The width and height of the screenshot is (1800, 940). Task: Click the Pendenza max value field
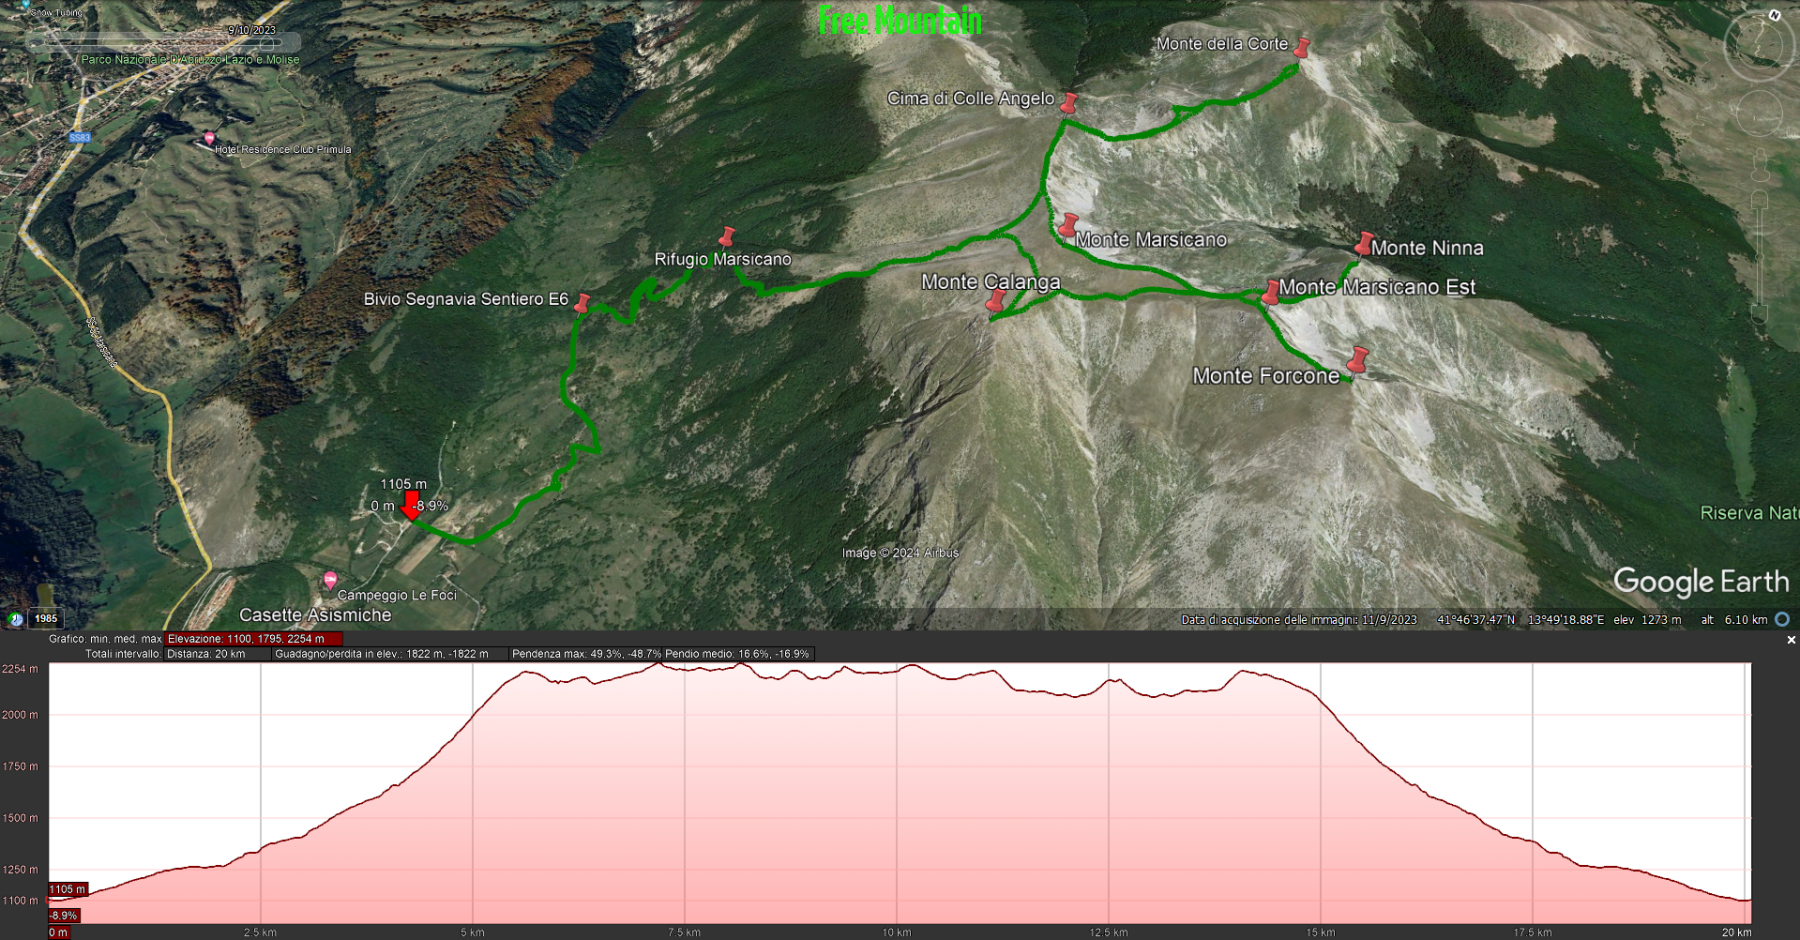[x=586, y=654]
